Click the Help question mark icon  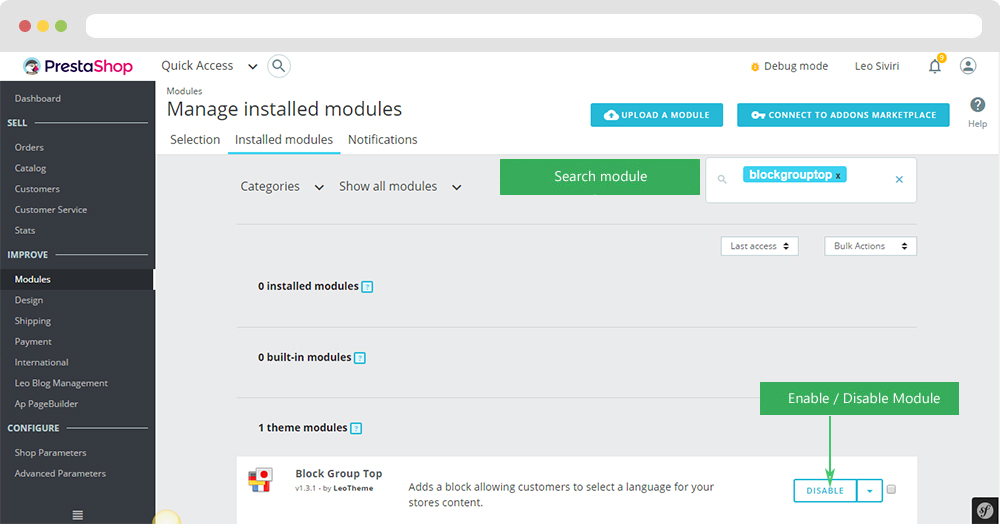pyautogui.click(x=977, y=105)
